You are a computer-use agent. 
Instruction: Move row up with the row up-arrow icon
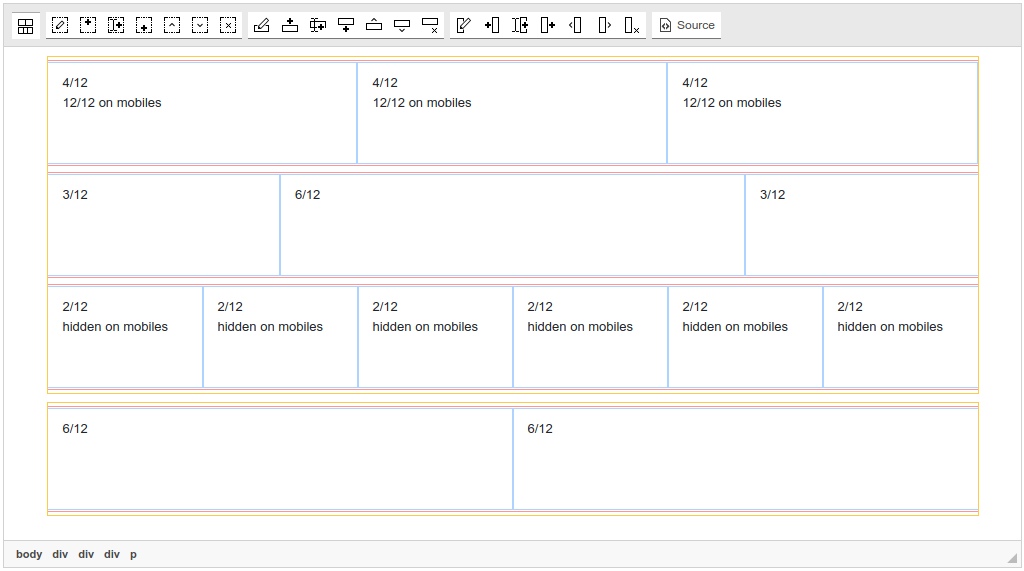(x=374, y=26)
